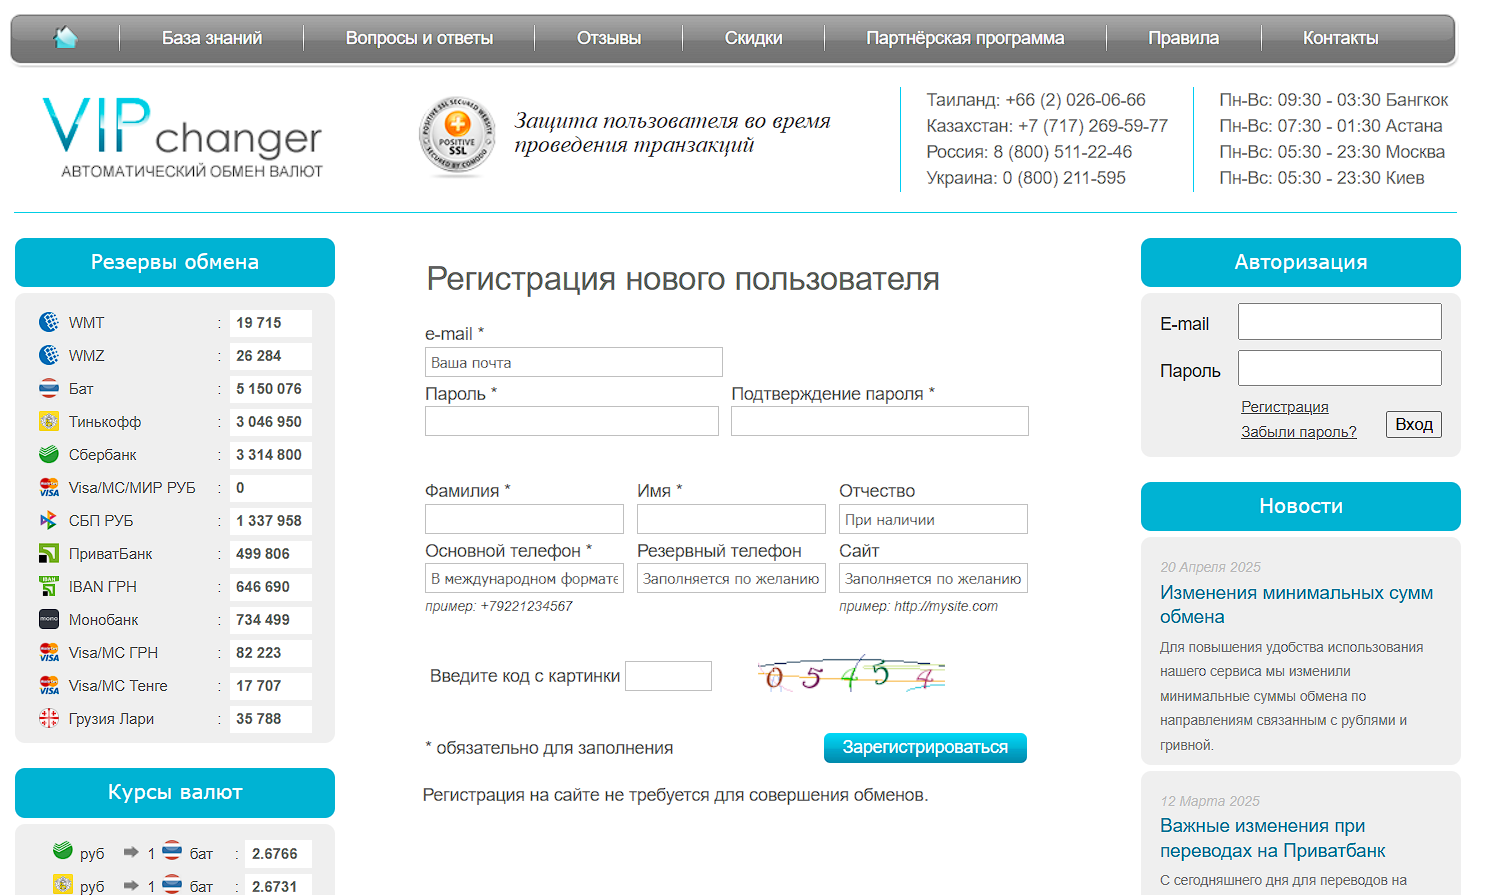Click the Тинькофф icon in 2.6731 rate row

(x=63, y=885)
